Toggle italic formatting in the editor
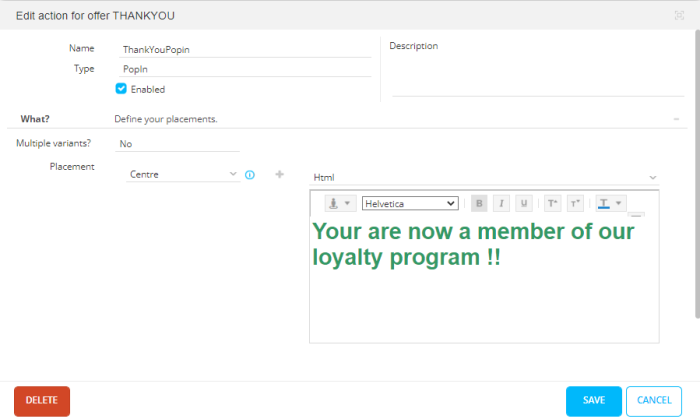Viewport: 700px width, 419px height. (x=501, y=203)
